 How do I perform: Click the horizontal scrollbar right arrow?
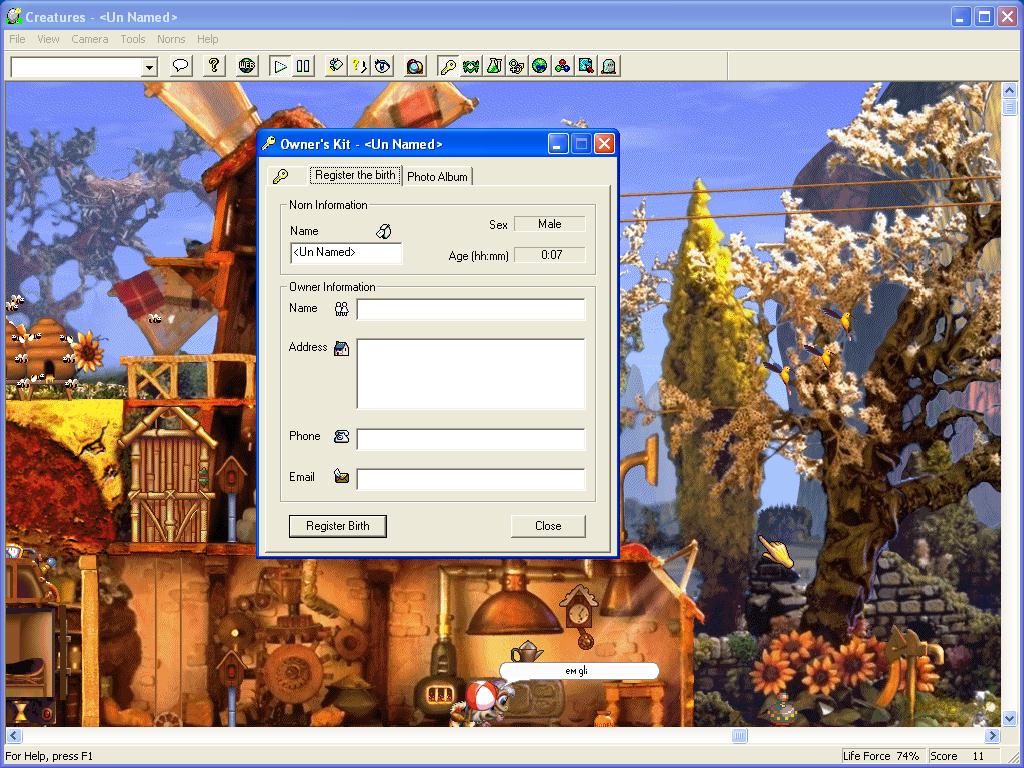[x=993, y=735]
